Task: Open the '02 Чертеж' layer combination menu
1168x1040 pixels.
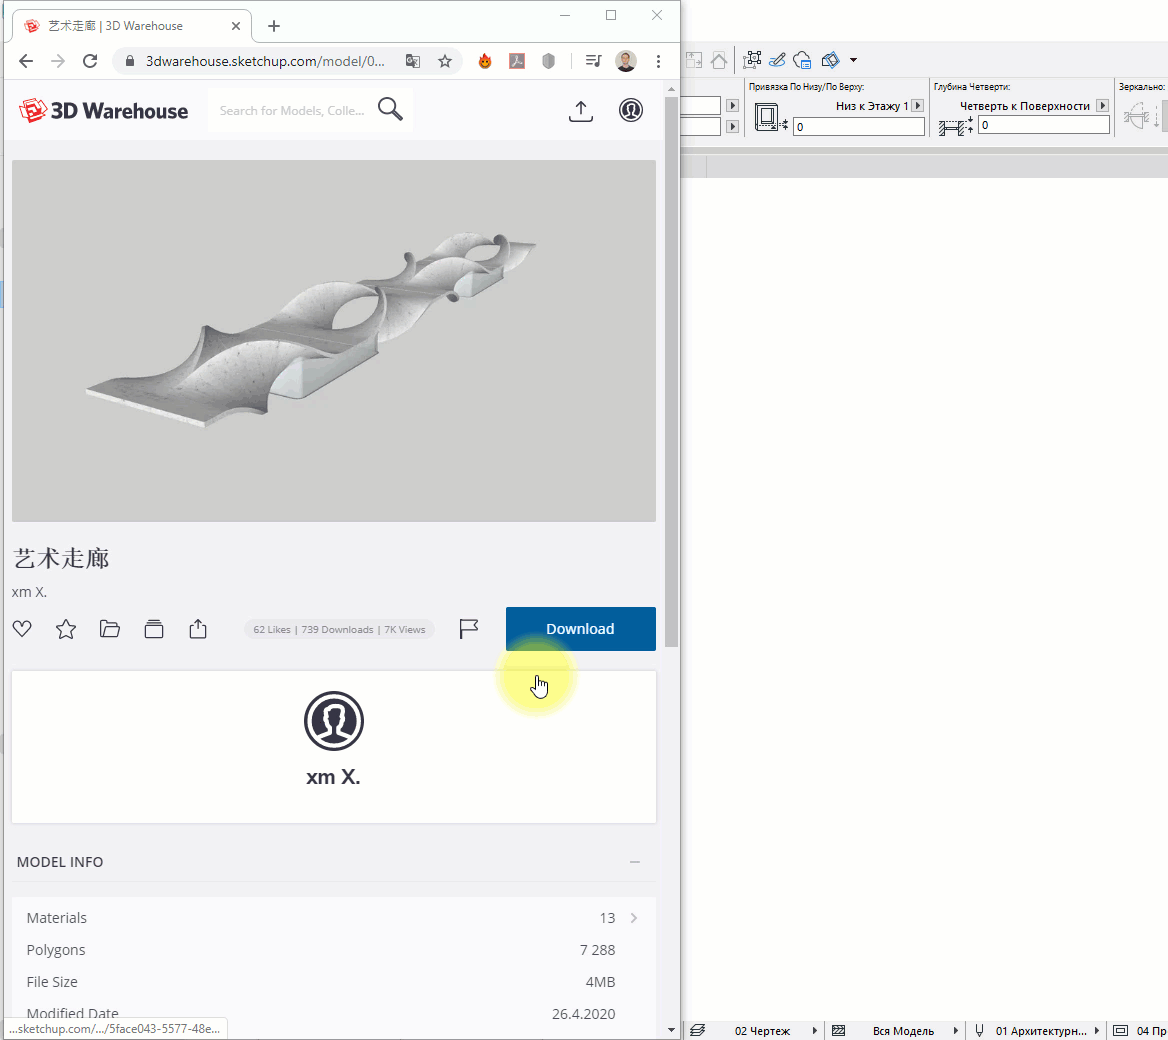Action: point(815,1030)
